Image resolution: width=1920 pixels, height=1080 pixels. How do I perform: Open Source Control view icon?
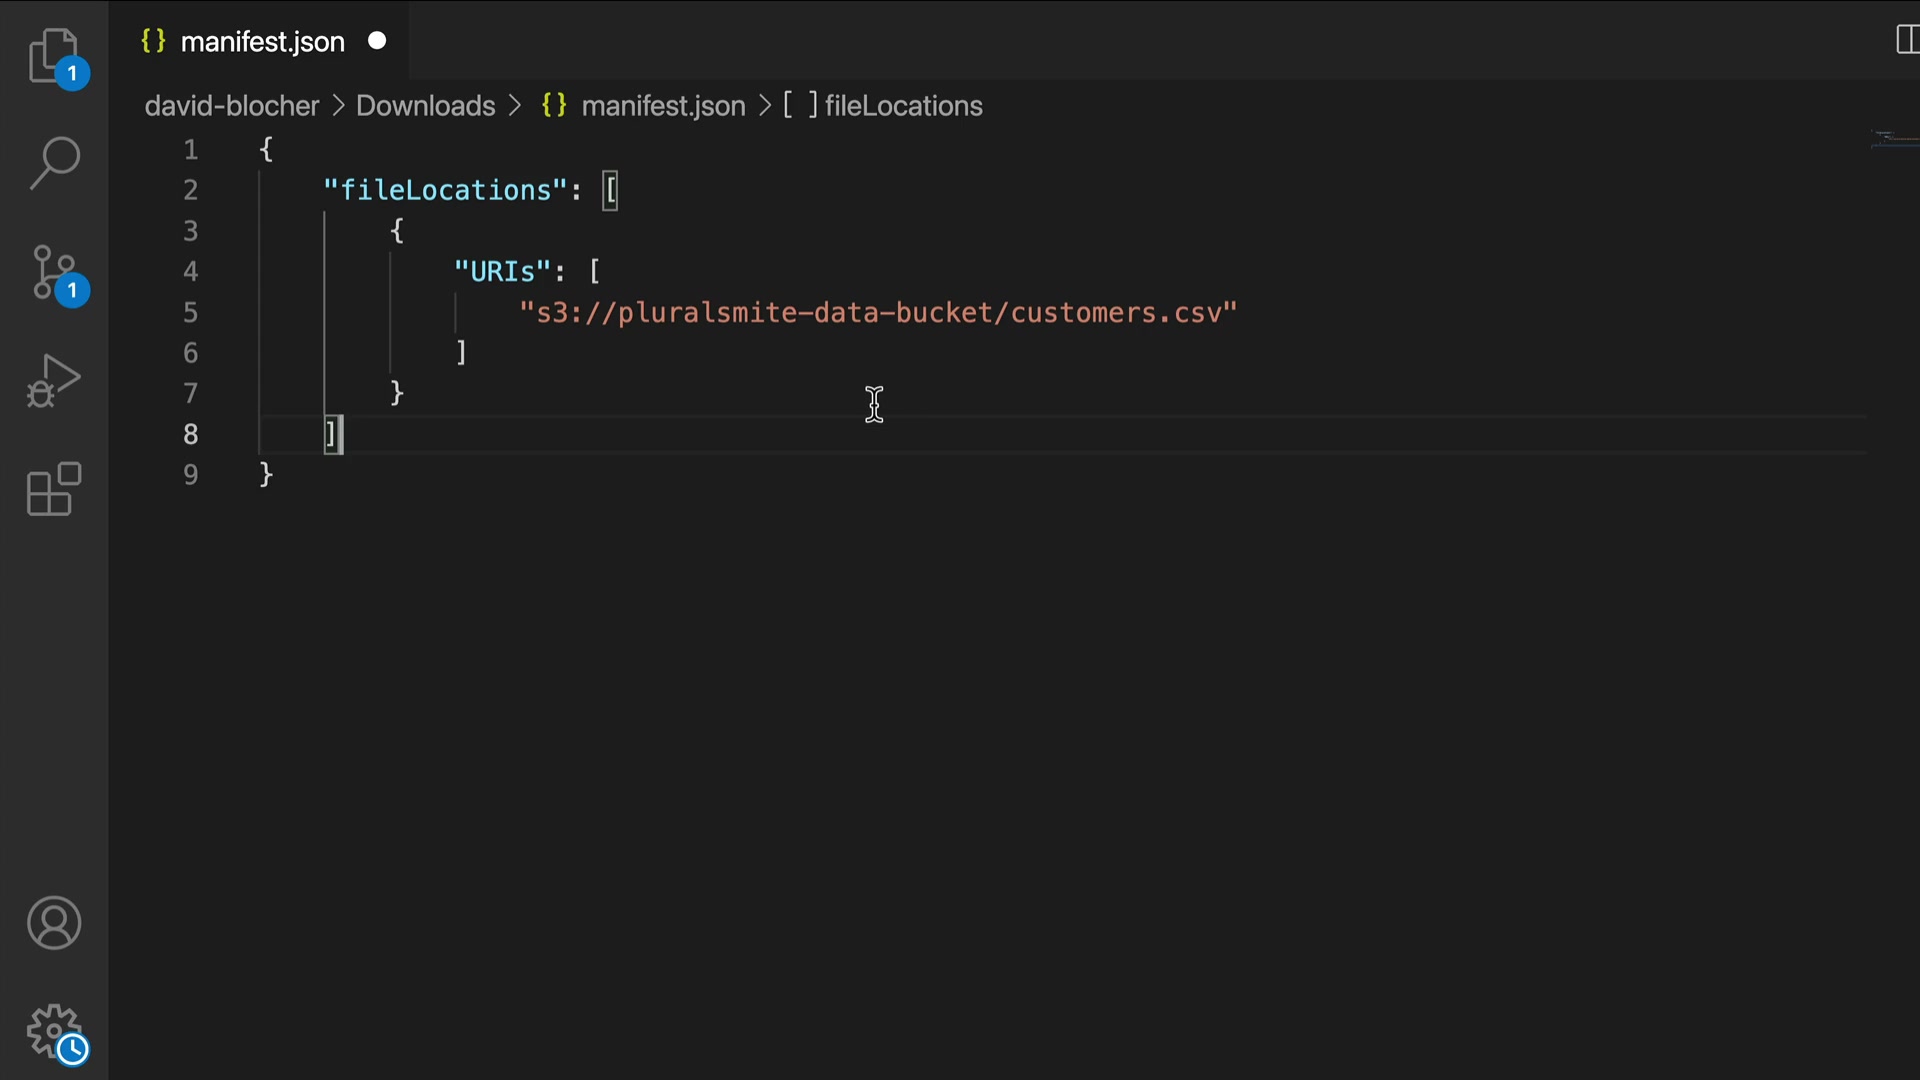tap(54, 273)
